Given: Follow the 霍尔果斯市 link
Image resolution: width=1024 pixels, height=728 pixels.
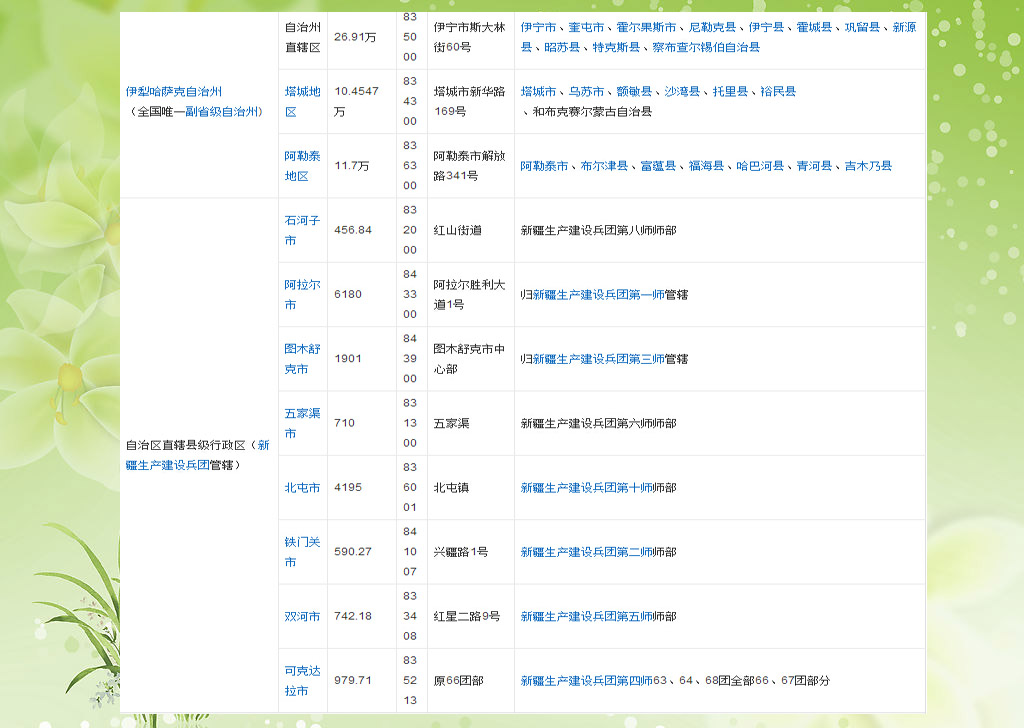Looking at the screenshot, I should (x=646, y=27).
